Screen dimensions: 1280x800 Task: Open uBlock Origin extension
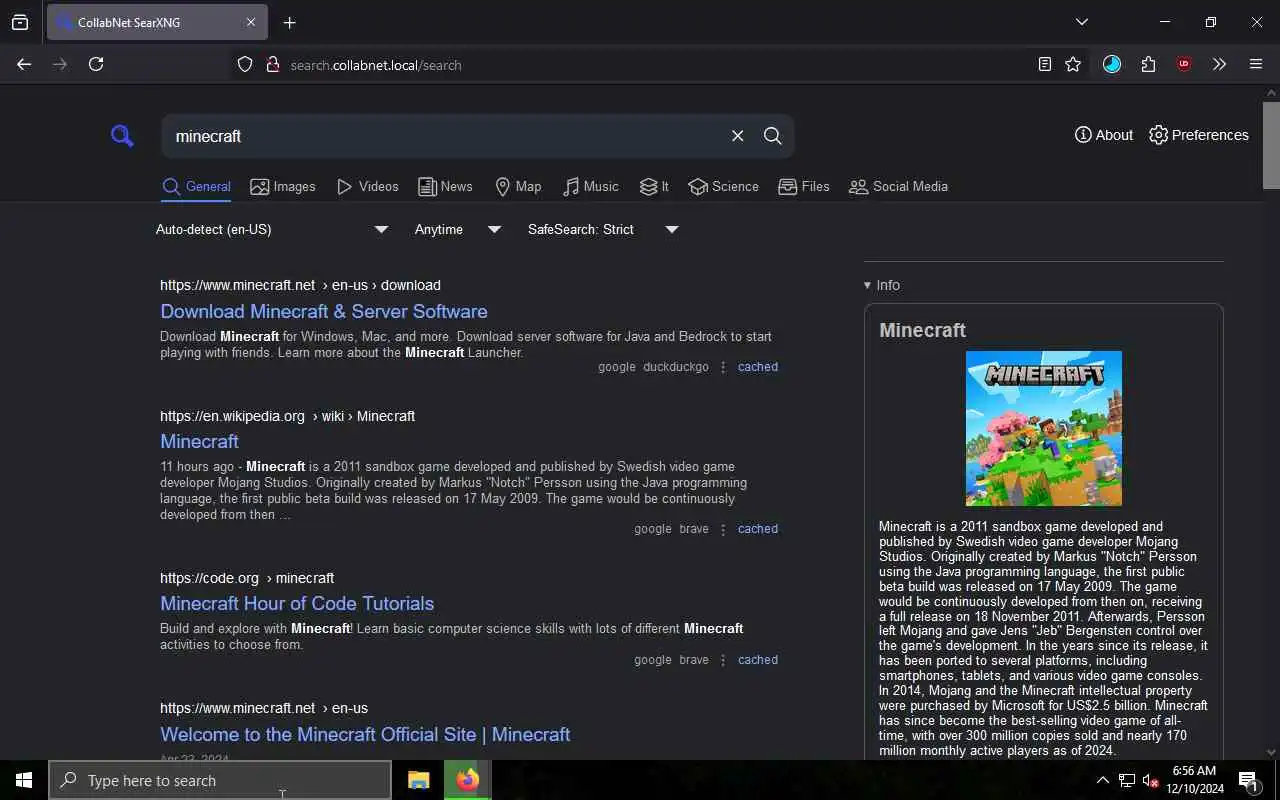(1184, 64)
